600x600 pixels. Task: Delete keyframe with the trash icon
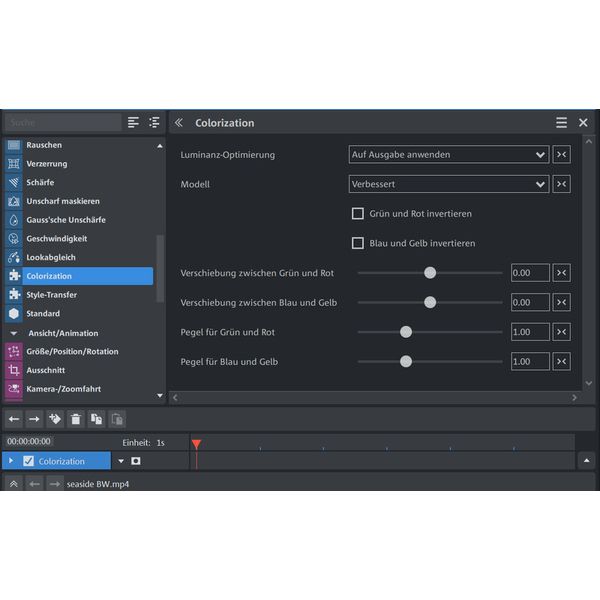[76, 419]
